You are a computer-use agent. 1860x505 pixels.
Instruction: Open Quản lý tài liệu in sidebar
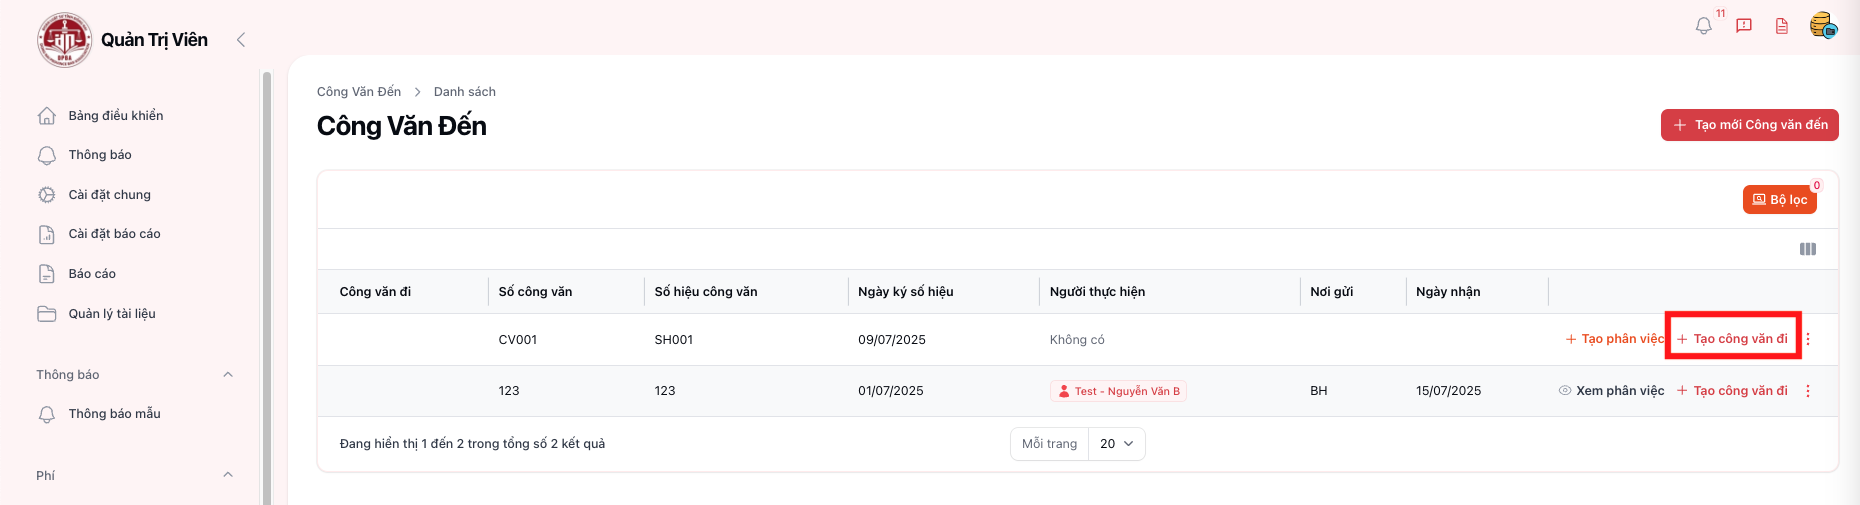(111, 314)
